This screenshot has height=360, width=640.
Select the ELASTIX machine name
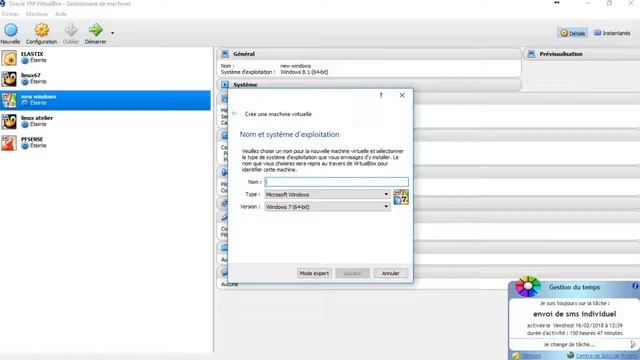(32, 54)
